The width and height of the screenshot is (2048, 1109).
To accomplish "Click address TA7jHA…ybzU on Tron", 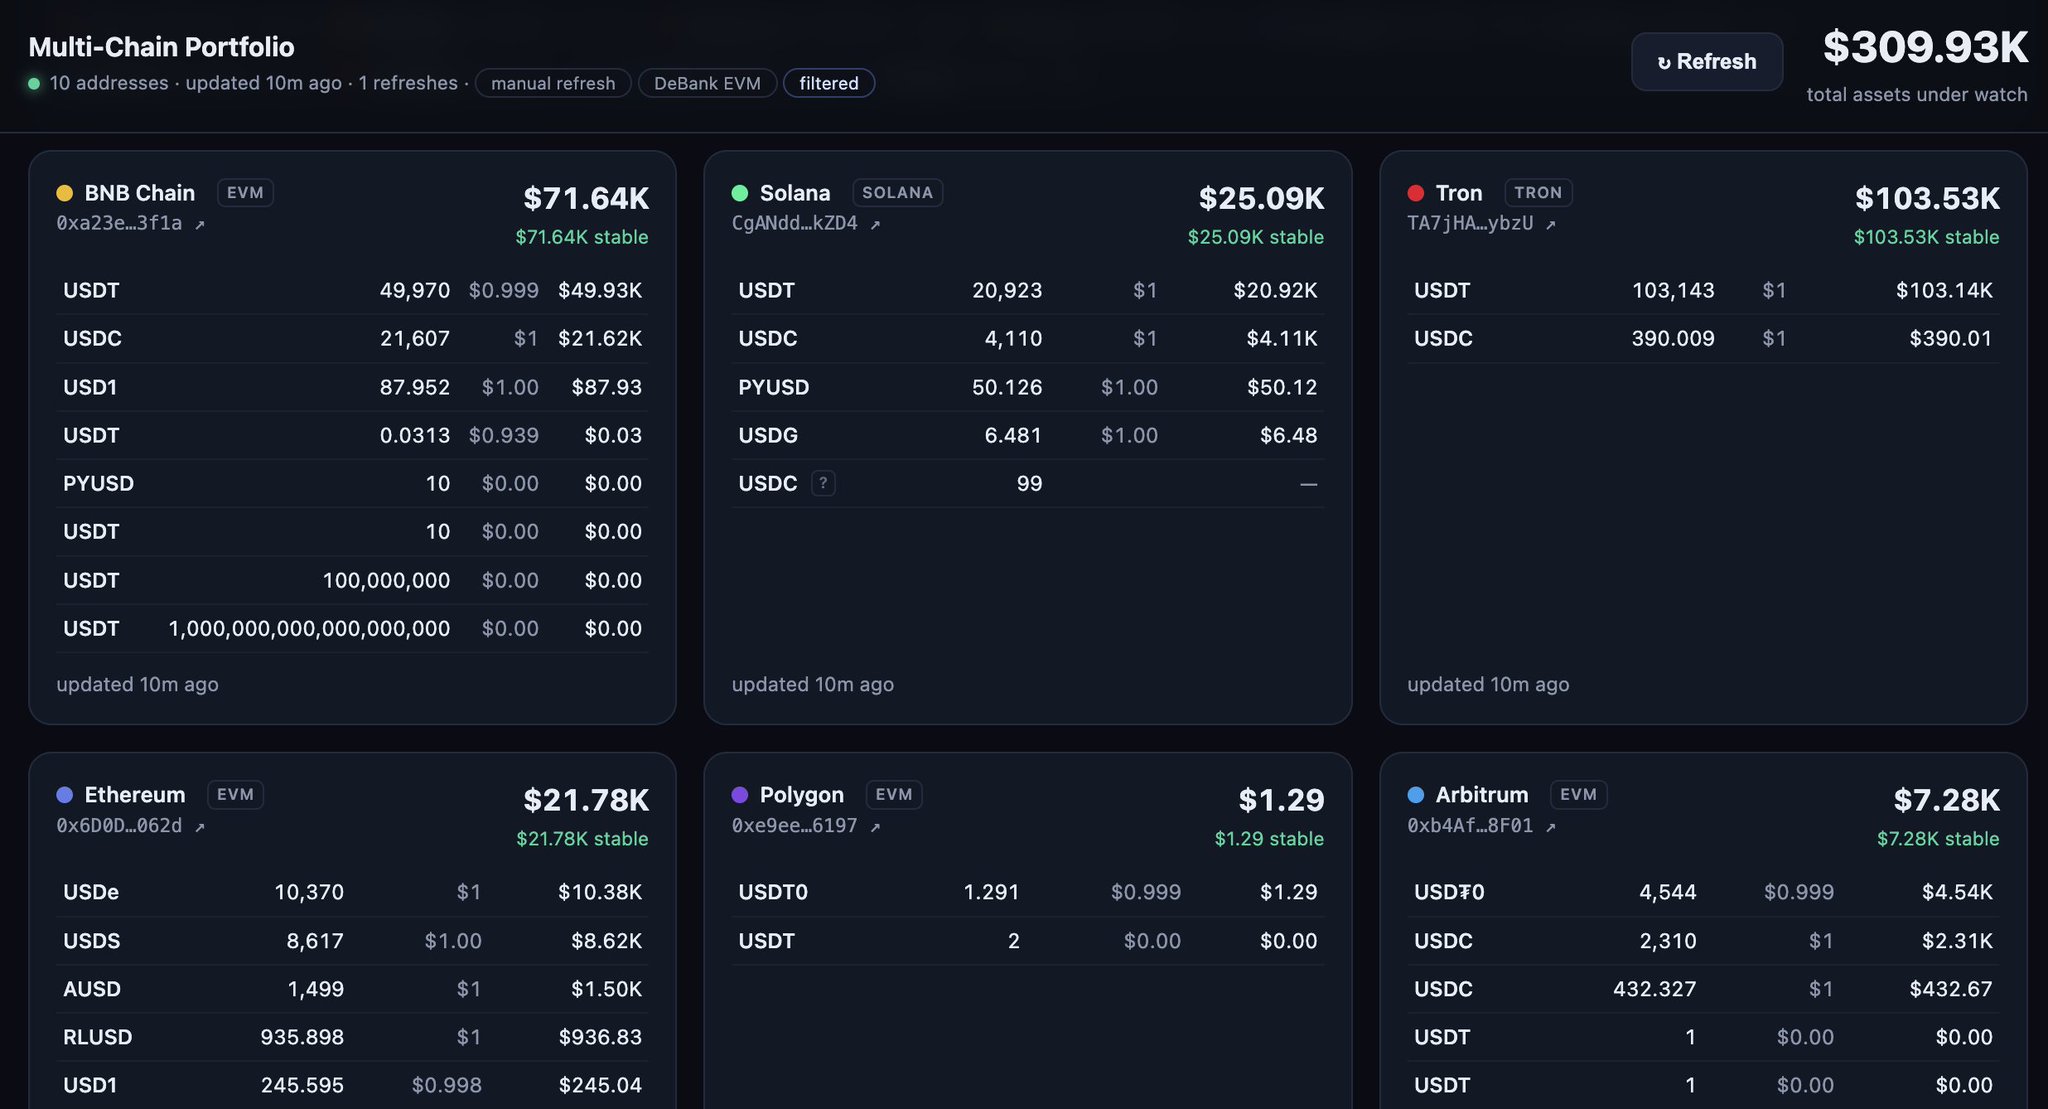I will [1470, 223].
